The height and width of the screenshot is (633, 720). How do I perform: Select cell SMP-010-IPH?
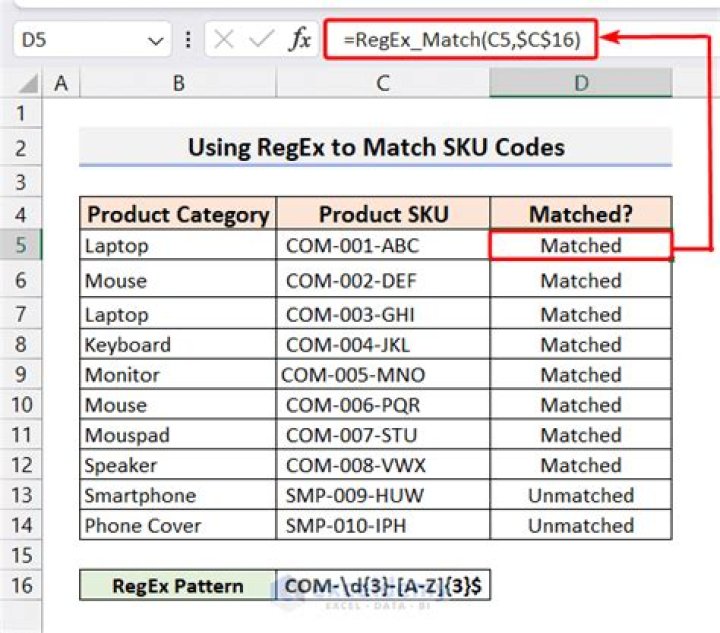coord(383,525)
